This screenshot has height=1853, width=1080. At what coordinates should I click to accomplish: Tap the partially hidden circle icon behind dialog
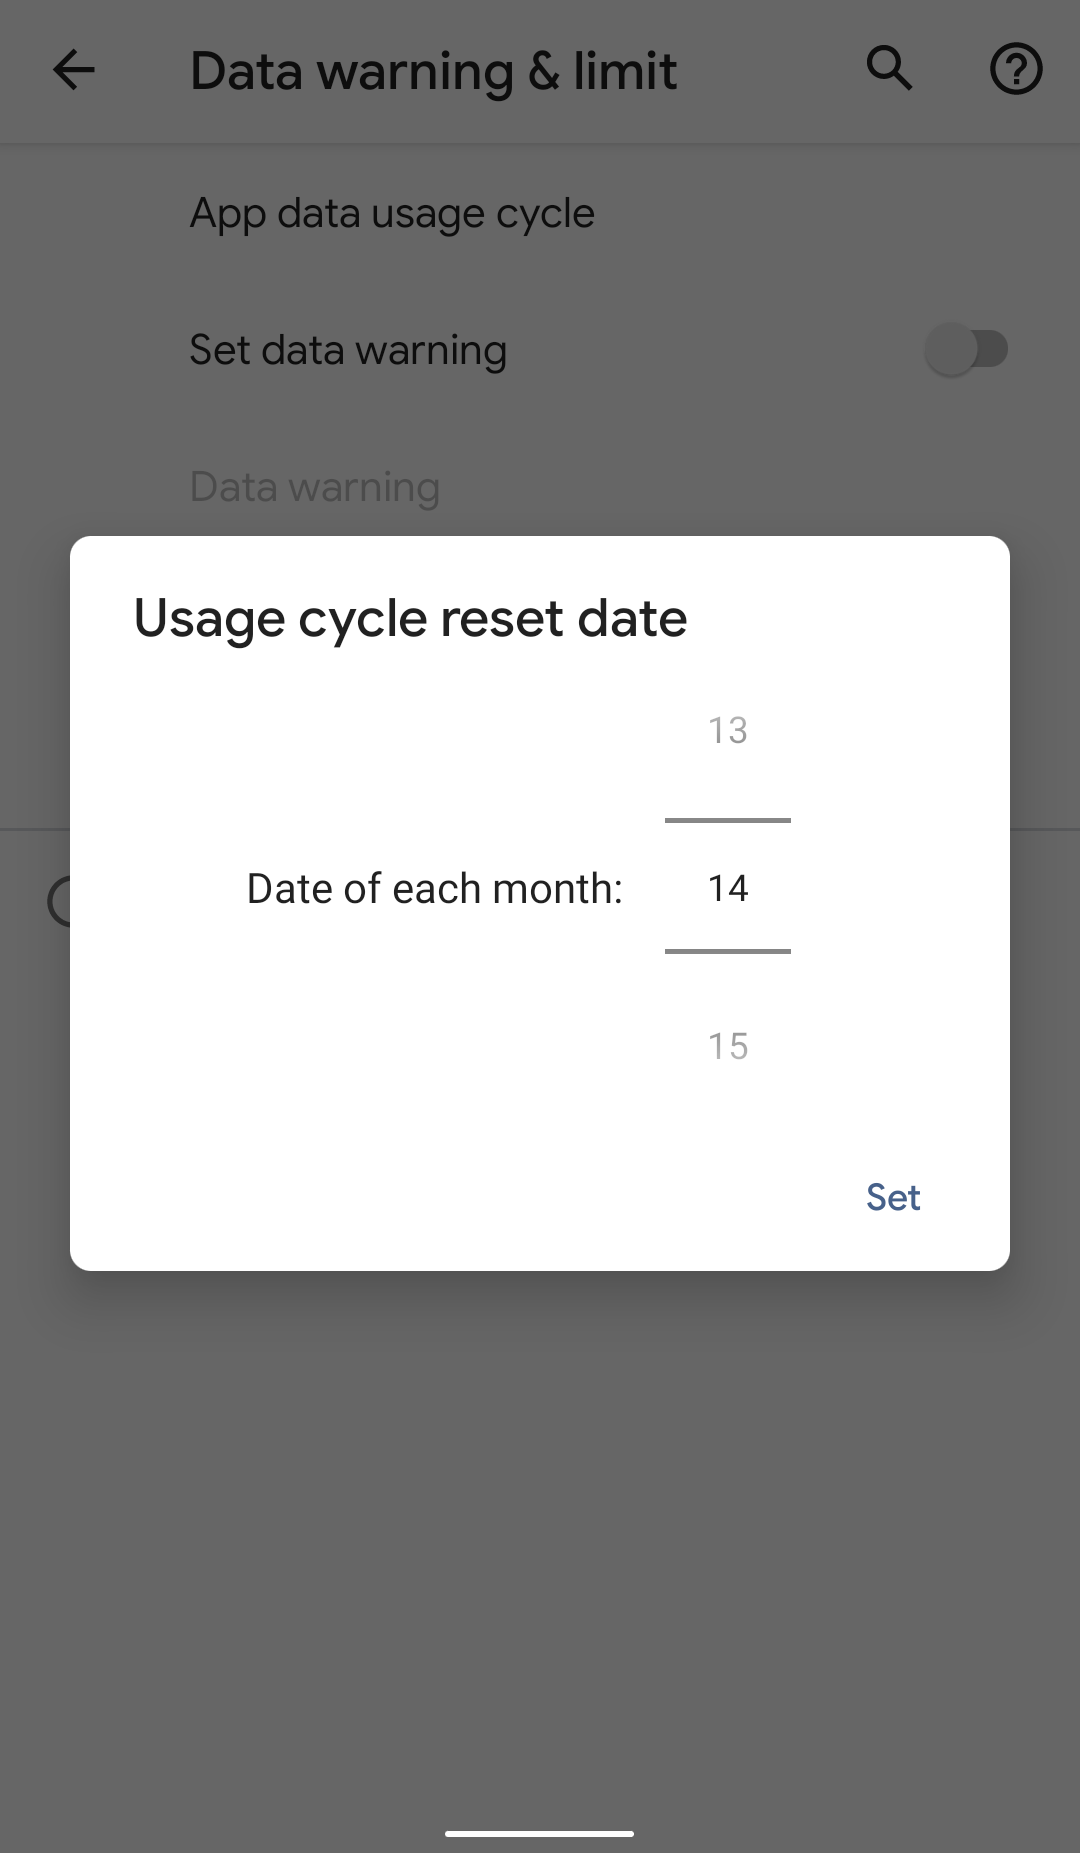(x=59, y=901)
